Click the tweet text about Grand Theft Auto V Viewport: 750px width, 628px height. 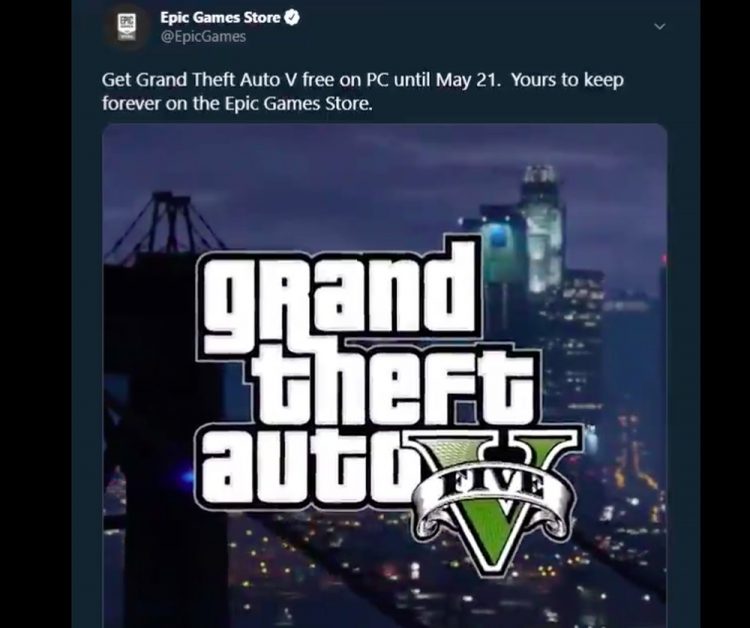pyautogui.click(x=363, y=91)
